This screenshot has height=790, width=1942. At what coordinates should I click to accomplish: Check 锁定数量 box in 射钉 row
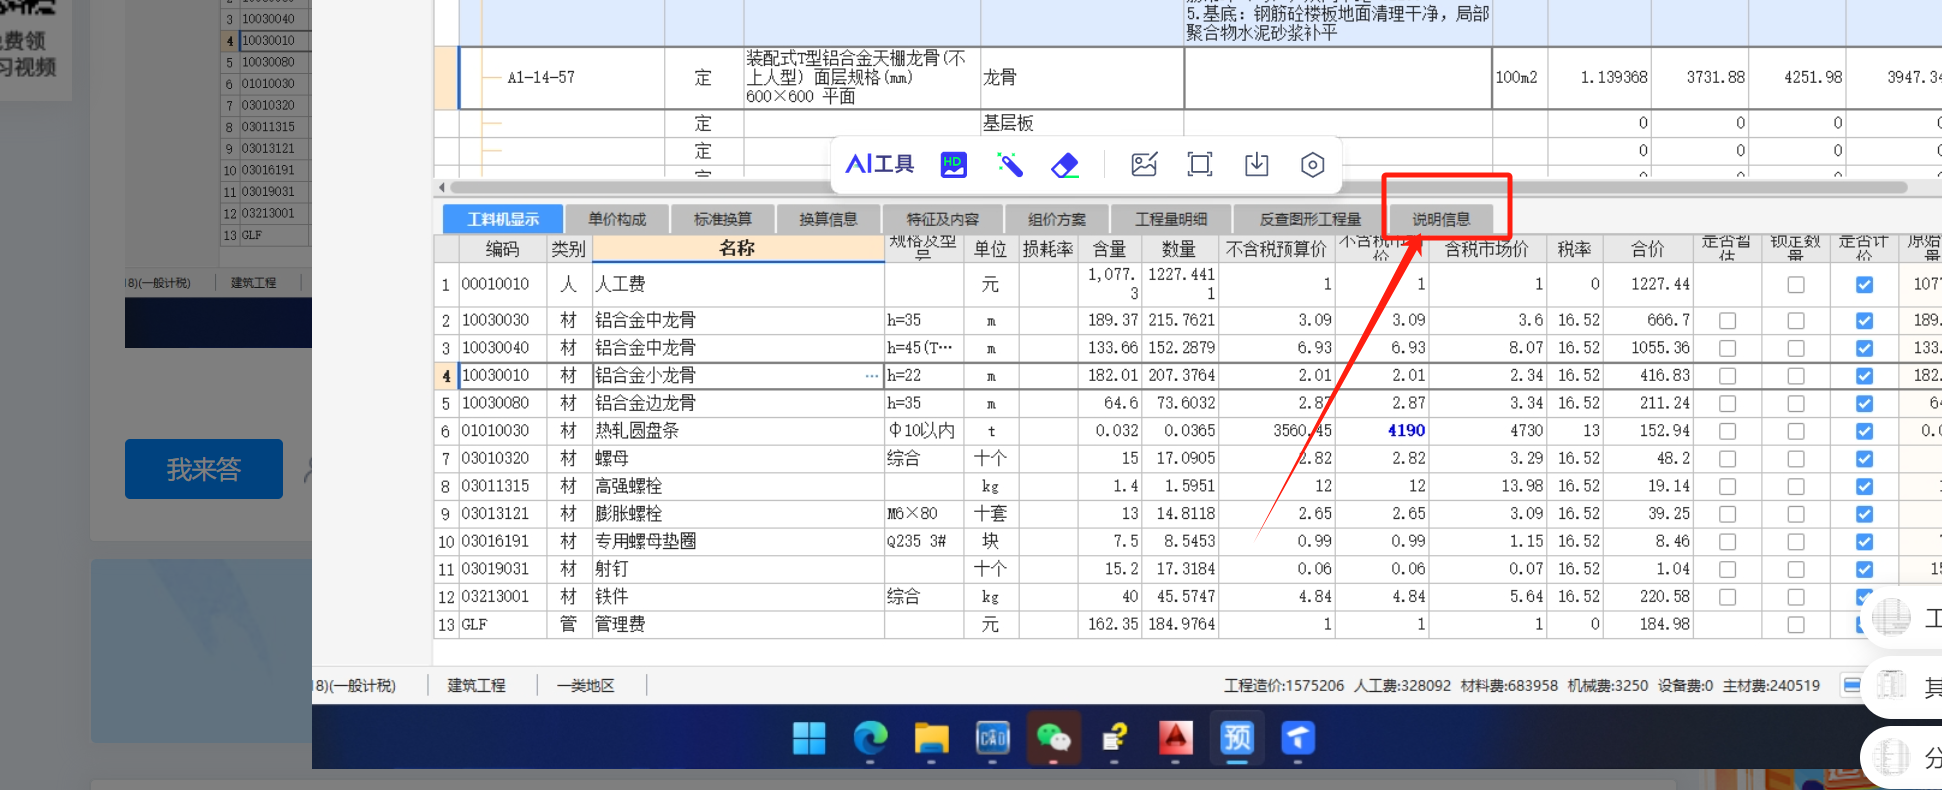(1796, 569)
